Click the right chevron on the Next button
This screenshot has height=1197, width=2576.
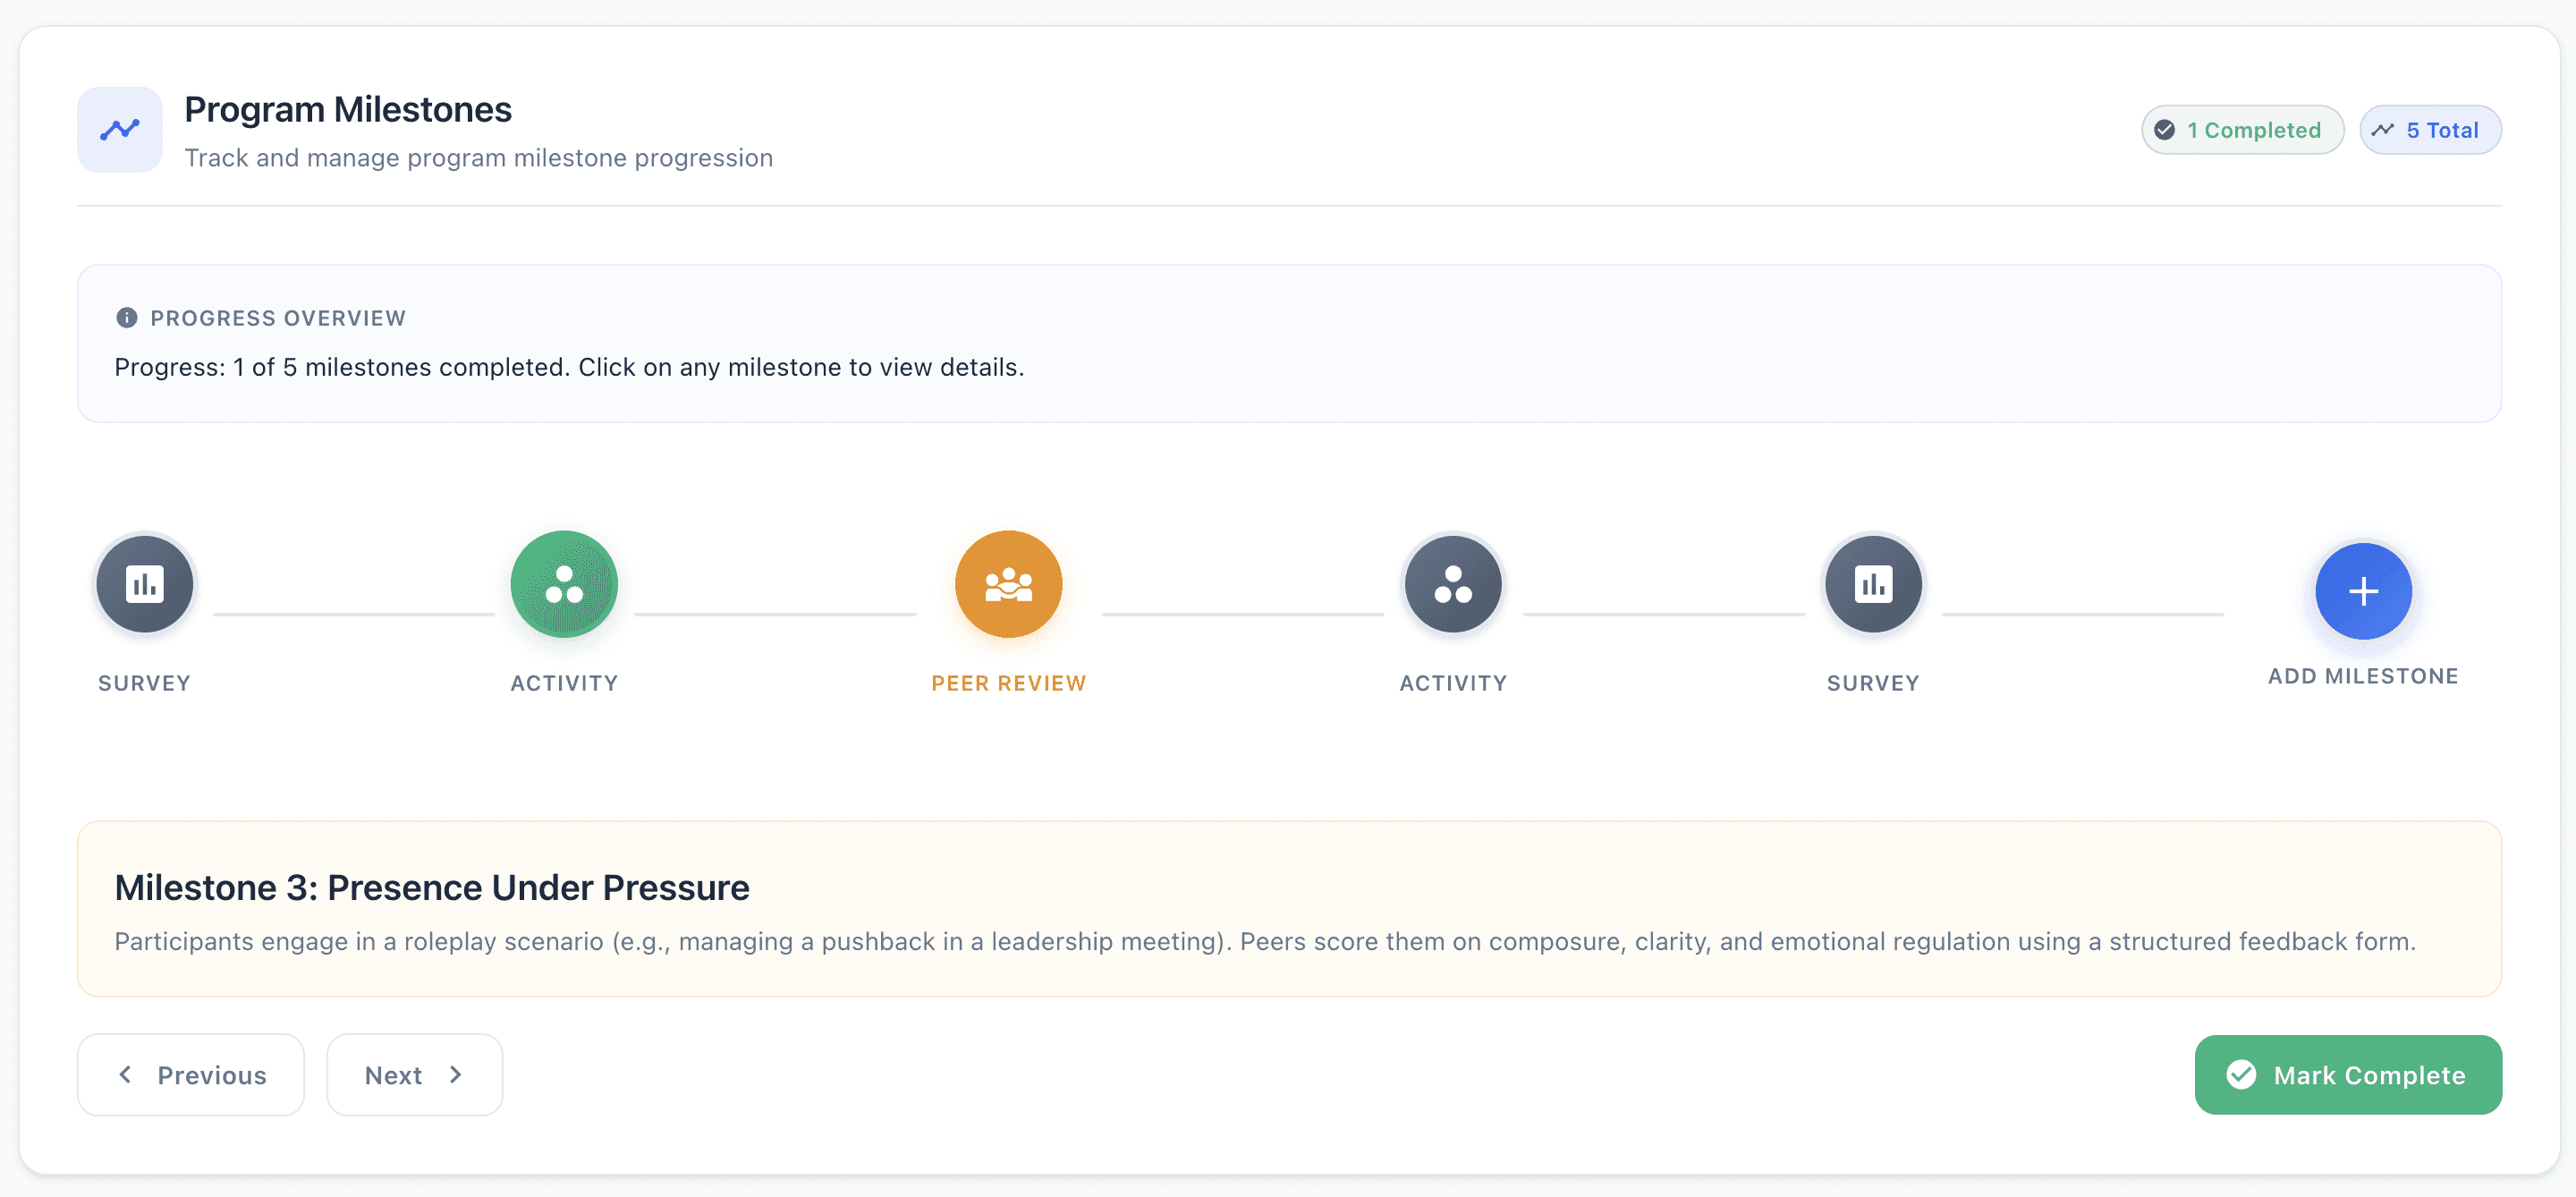click(456, 1075)
